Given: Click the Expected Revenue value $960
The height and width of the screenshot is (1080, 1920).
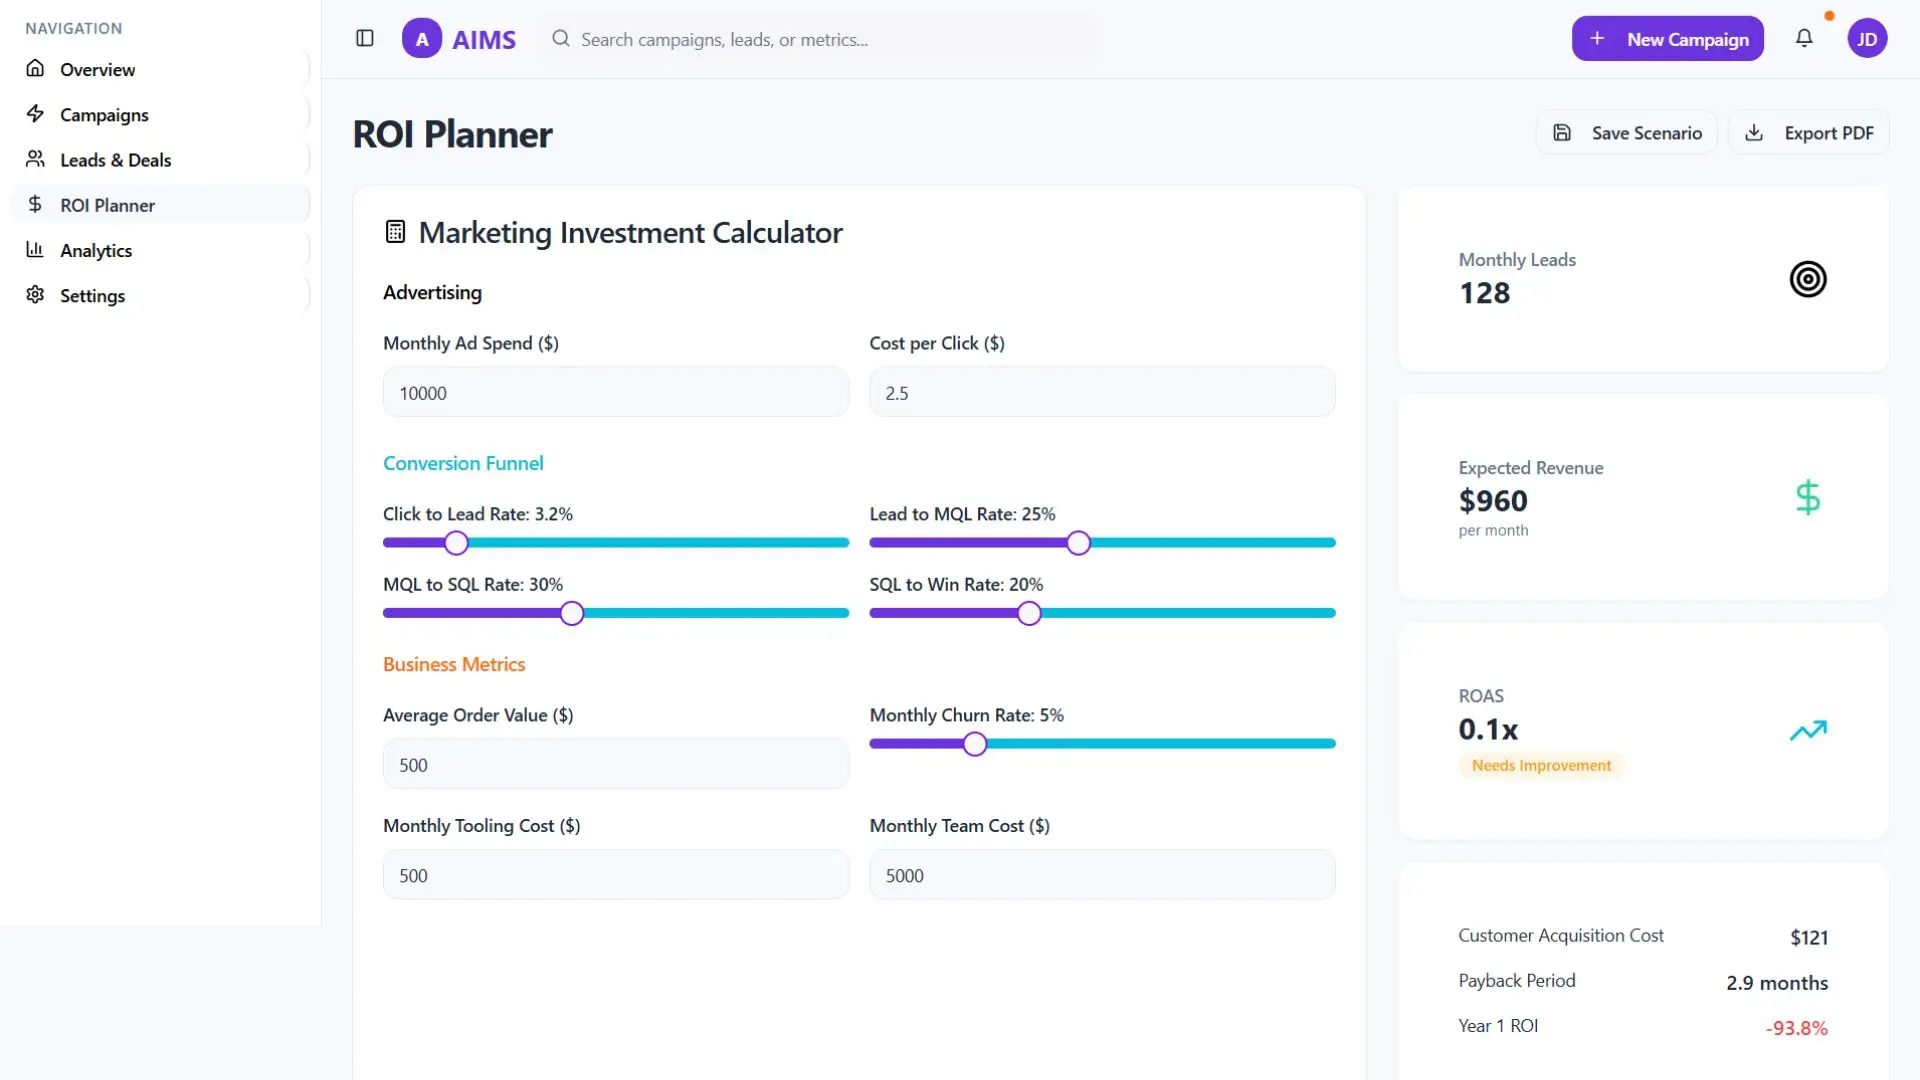Looking at the screenshot, I should pos(1493,500).
